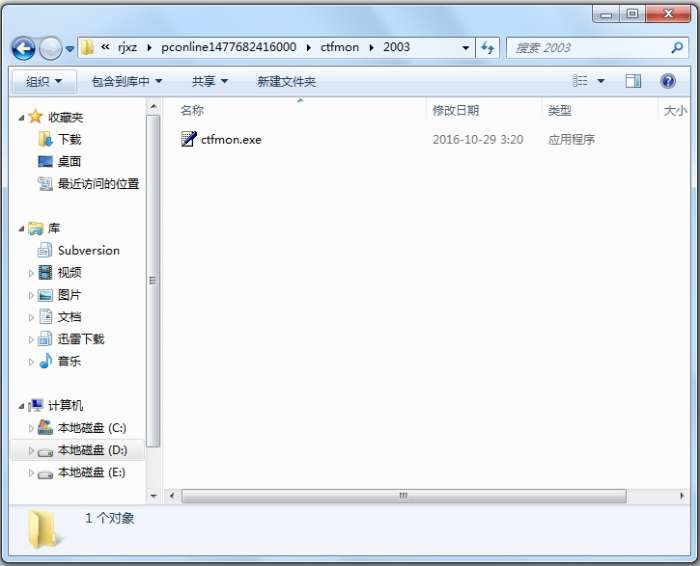This screenshot has height=566, width=700.
Task: Sort by 类型 column header
Action: (560, 110)
